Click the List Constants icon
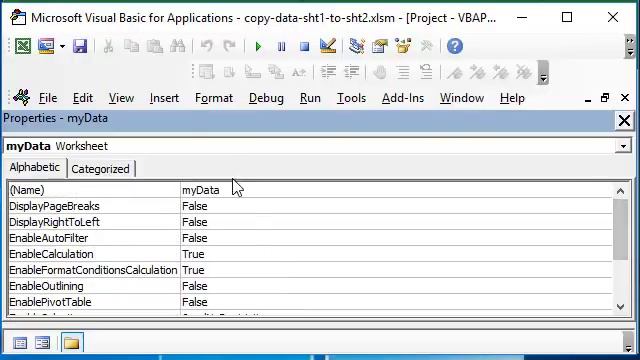This screenshot has width=640, height=360. coord(229,72)
